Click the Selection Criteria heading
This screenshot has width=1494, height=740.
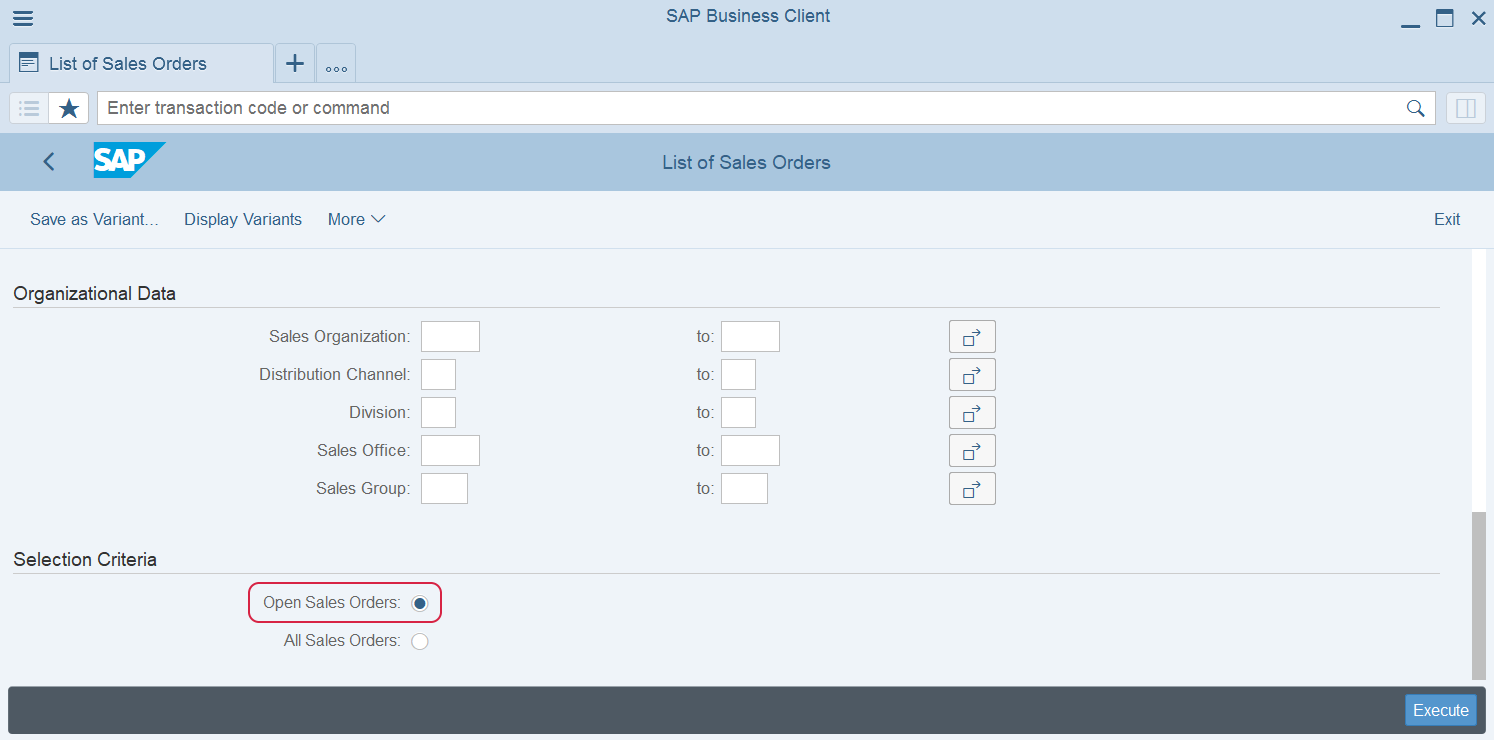click(85, 560)
